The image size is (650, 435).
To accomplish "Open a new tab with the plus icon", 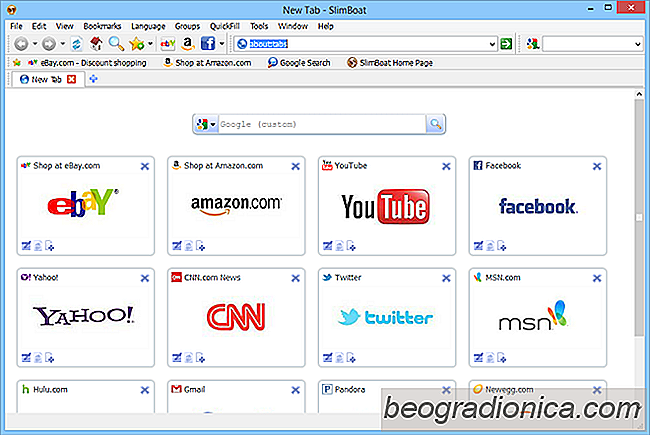I will (94, 79).
